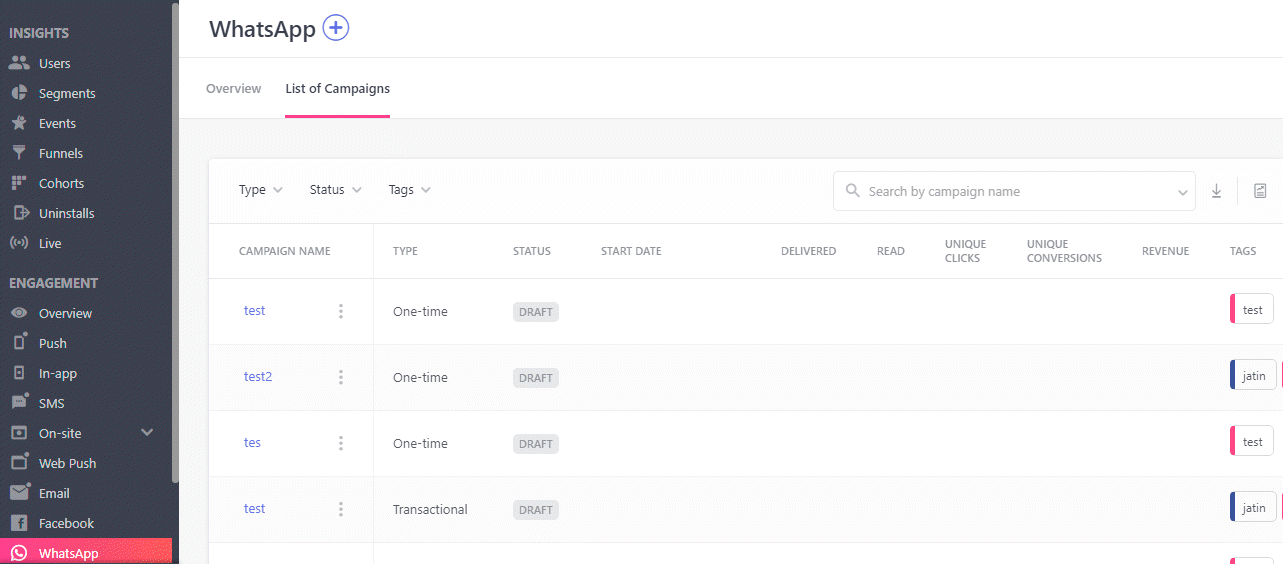Click the Engagement Overview eye icon
Viewport: 1283px width, 564px height.
pos(19,313)
